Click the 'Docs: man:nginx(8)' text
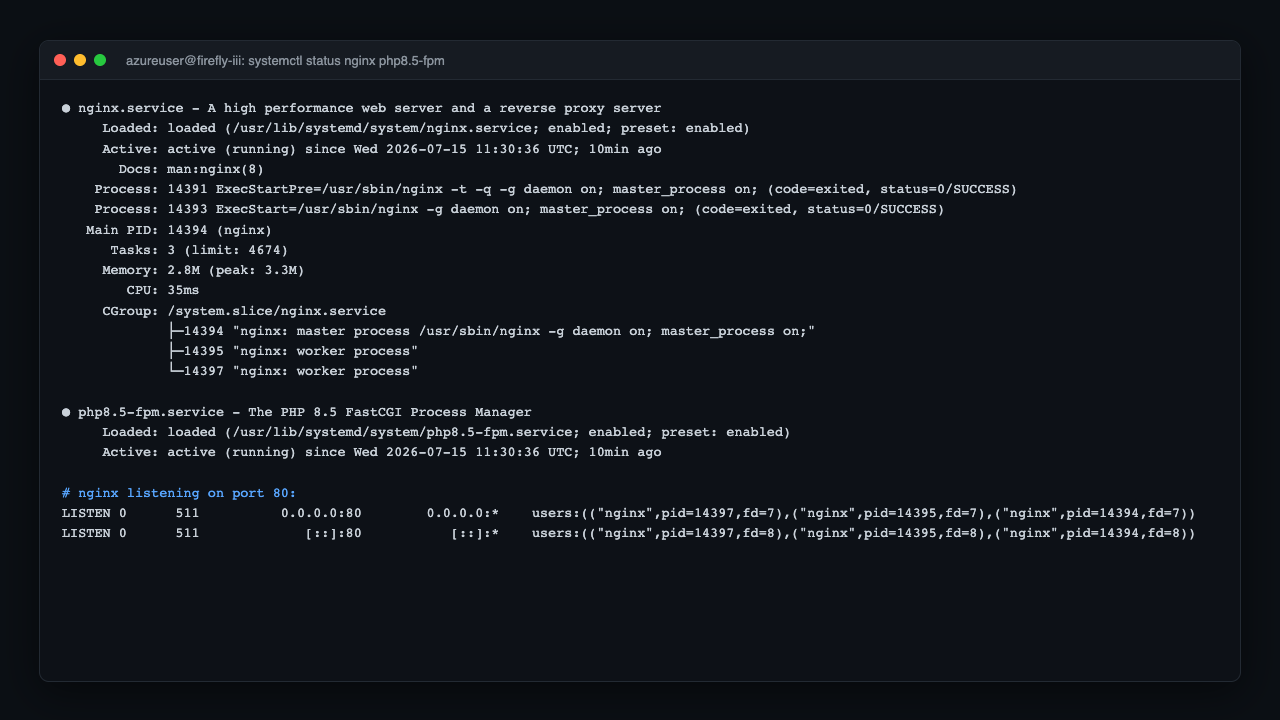Screen dimensions: 1280x720 pos(191,169)
